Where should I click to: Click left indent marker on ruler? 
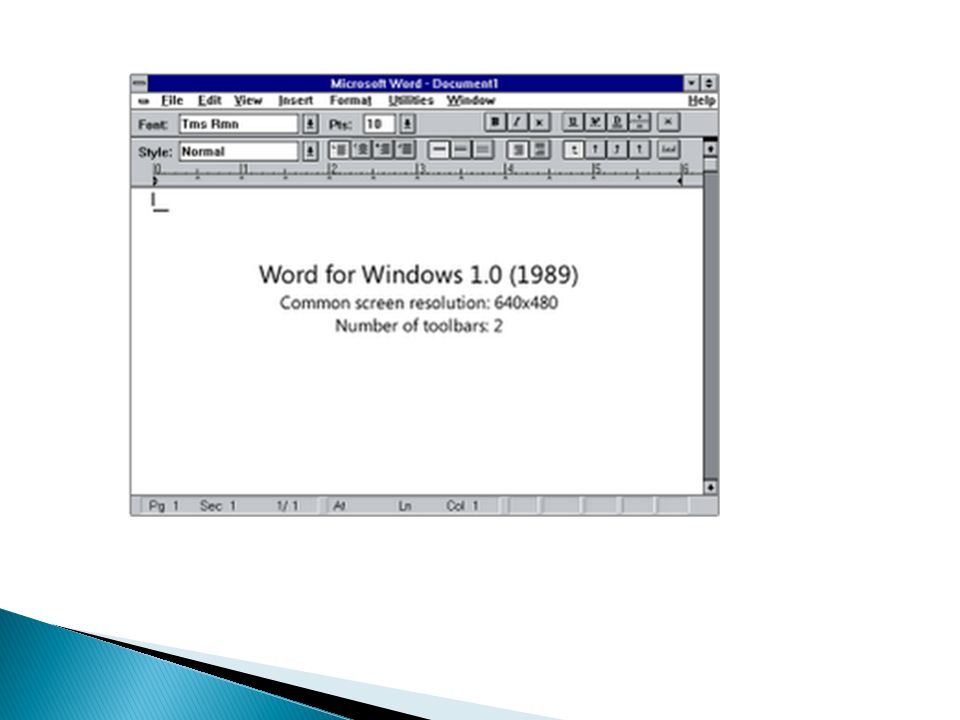tap(155, 181)
